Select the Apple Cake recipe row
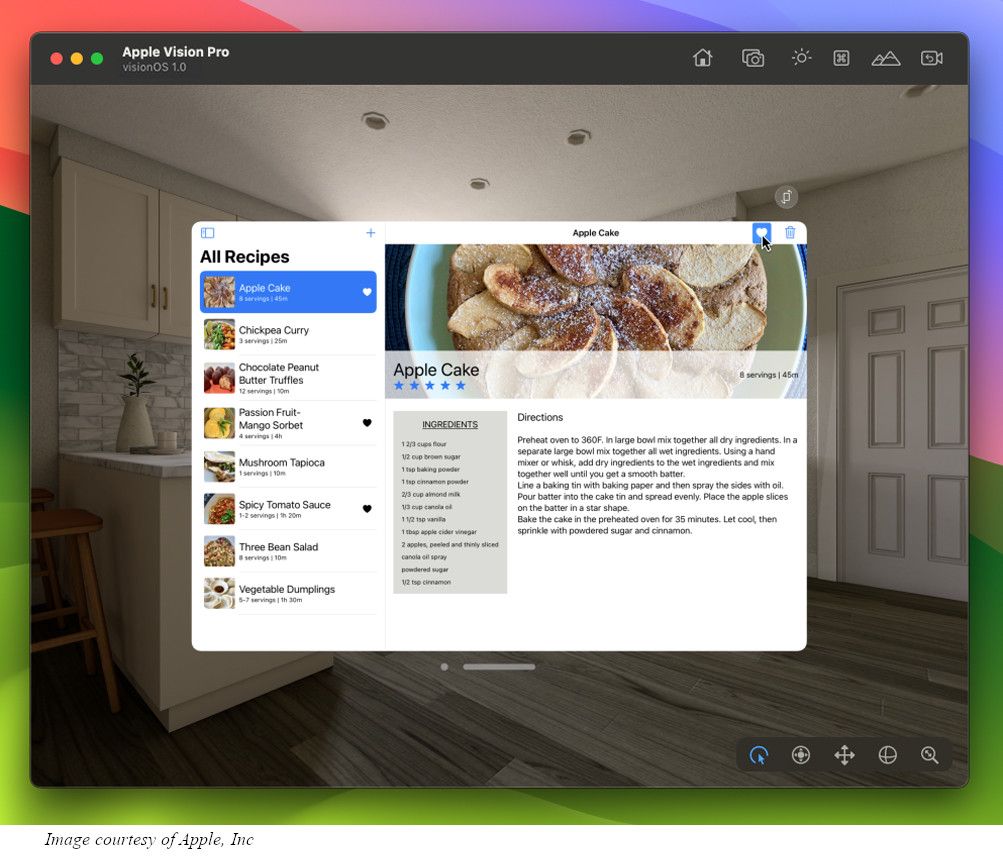Viewport: 1003px width, 858px height. click(x=288, y=292)
